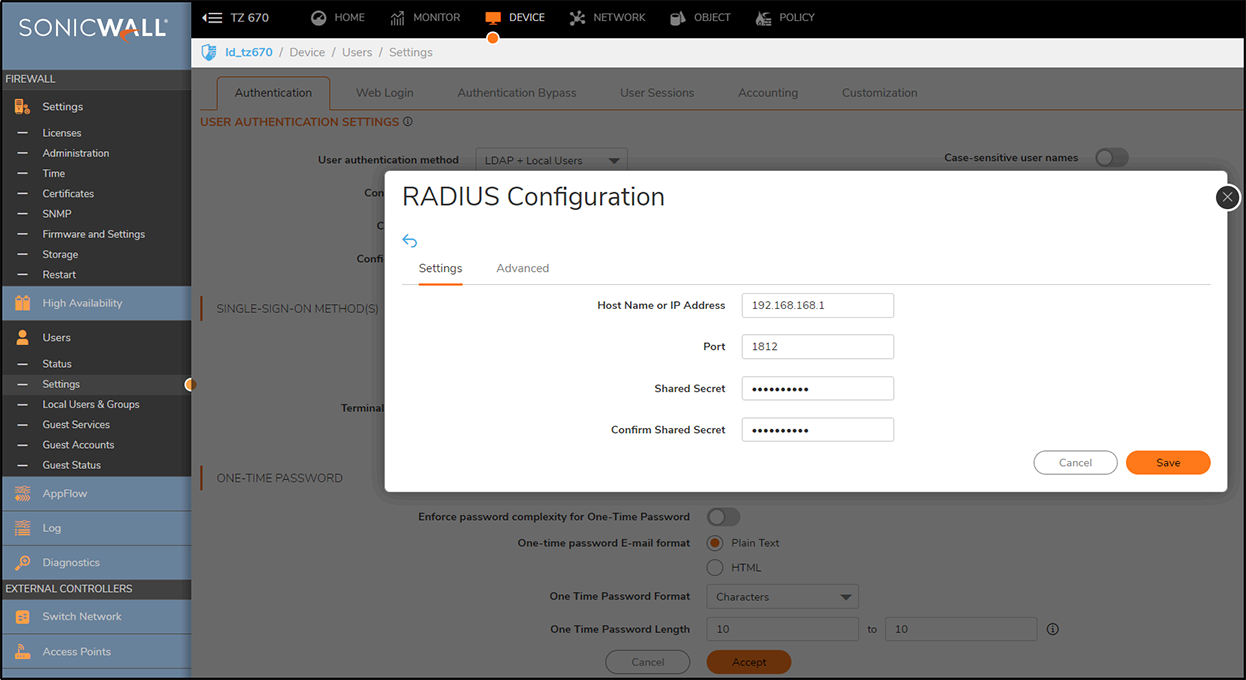This screenshot has height=680, width=1246.
Task: Switch to the Advanced tab
Action: click(x=522, y=268)
